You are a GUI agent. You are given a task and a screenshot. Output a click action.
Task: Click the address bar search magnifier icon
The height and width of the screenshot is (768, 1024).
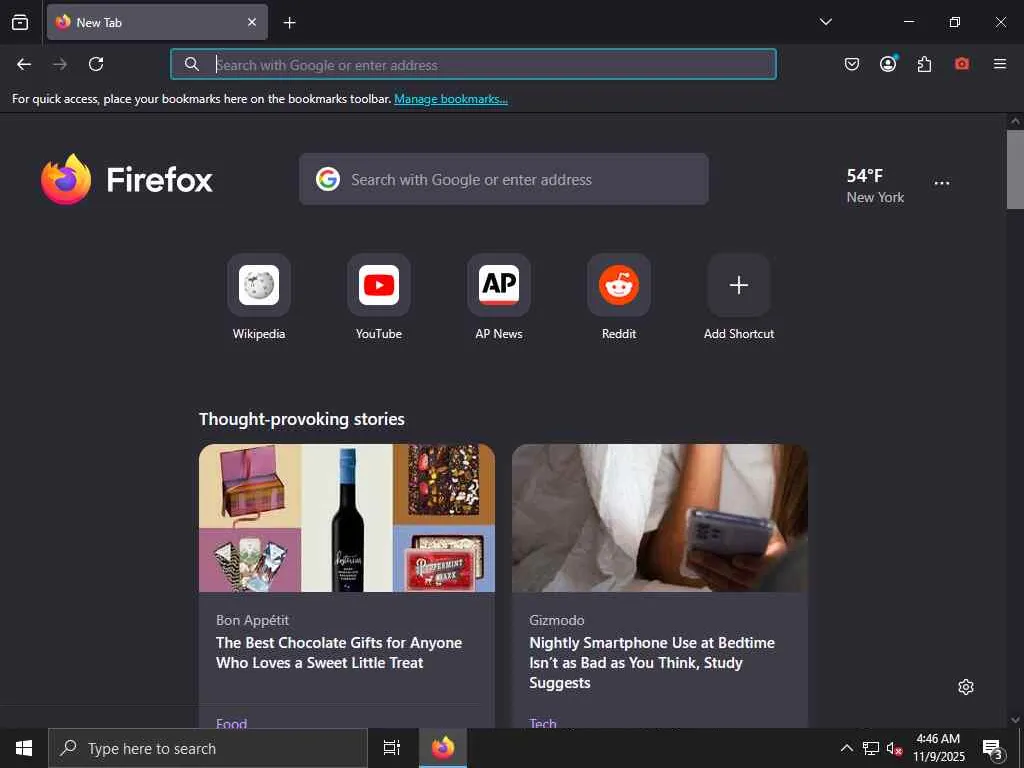pos(191,64)
